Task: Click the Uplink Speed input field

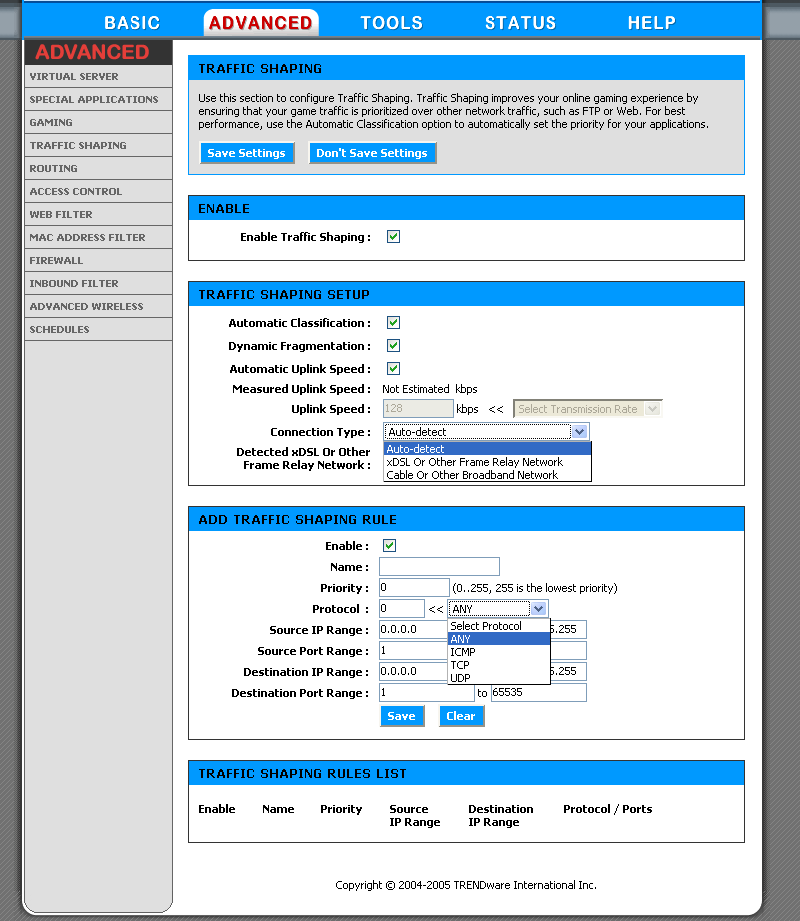Action: 418,408
